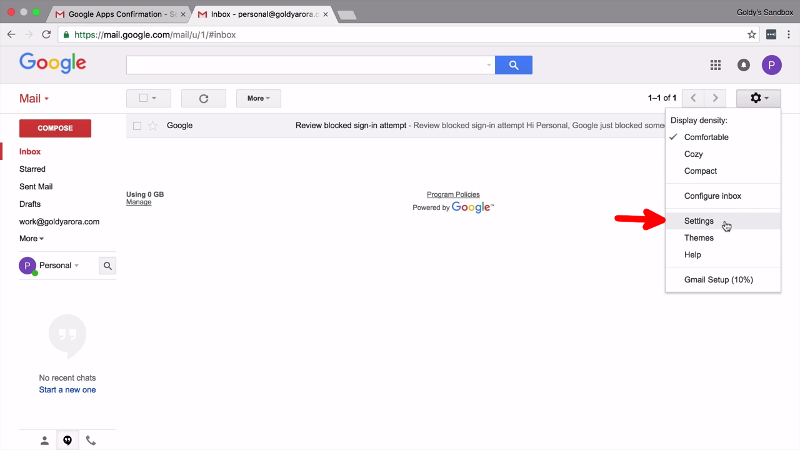The image size is (800, 450).
Task: Expand More labels in sidebar
Action: (x=32, y=238)
